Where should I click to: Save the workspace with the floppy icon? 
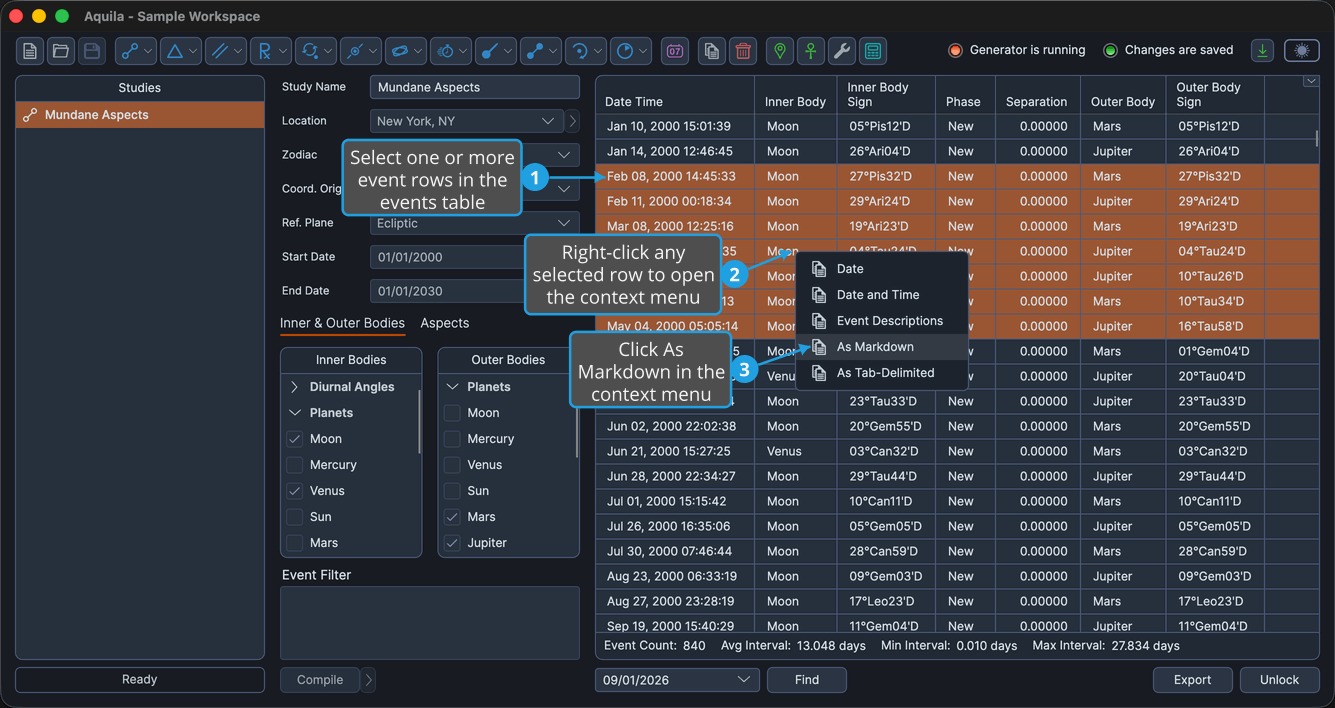(x=92, y=51)
